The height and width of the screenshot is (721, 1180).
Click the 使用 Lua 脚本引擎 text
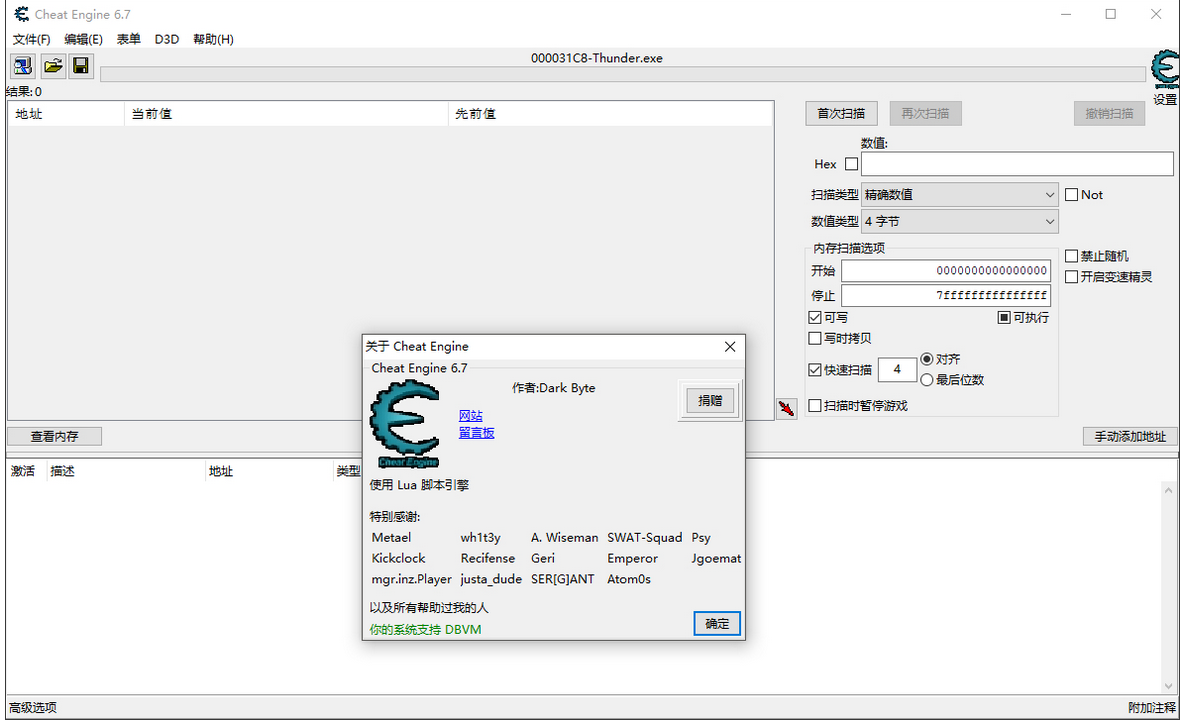[419, 485]
